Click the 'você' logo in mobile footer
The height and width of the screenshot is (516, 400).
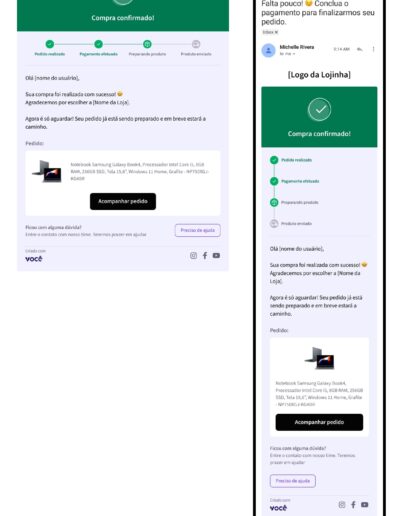click(278, 508)
